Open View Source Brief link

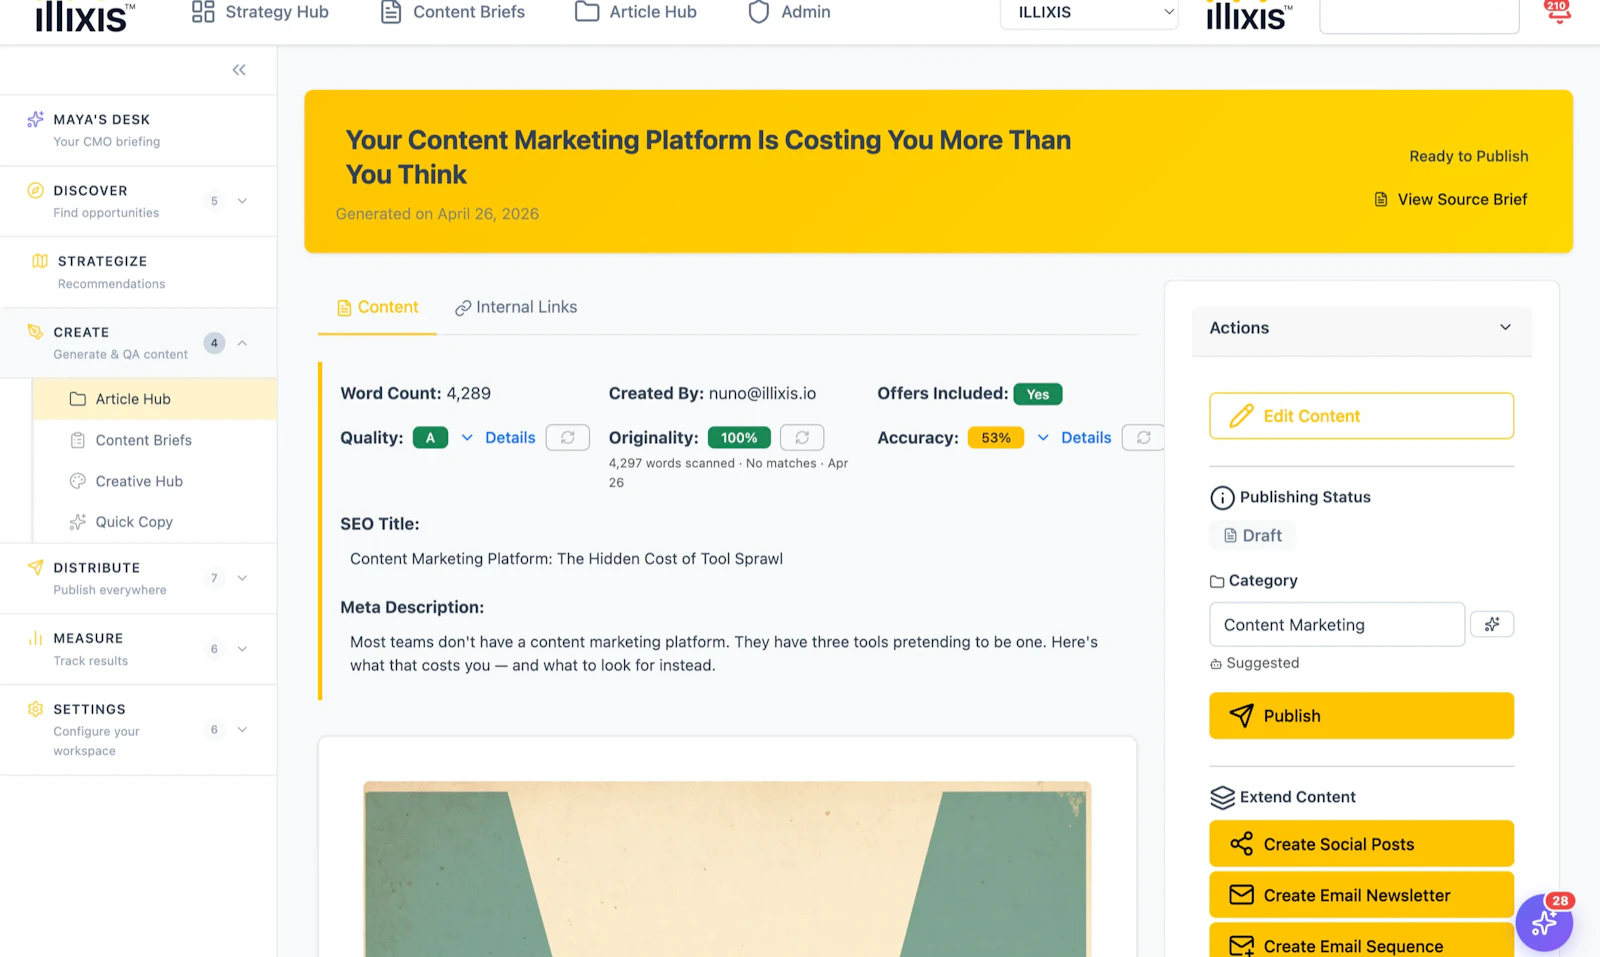pyautogui.click(x=1451, y=199)
